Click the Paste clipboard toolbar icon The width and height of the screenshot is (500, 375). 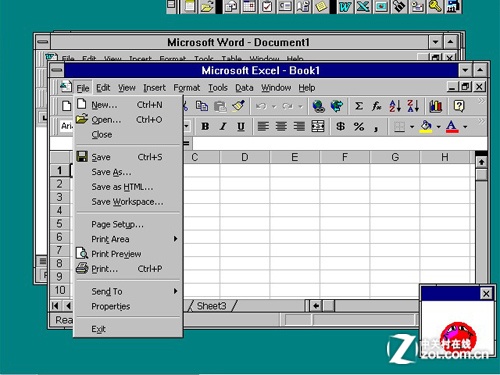220,106
